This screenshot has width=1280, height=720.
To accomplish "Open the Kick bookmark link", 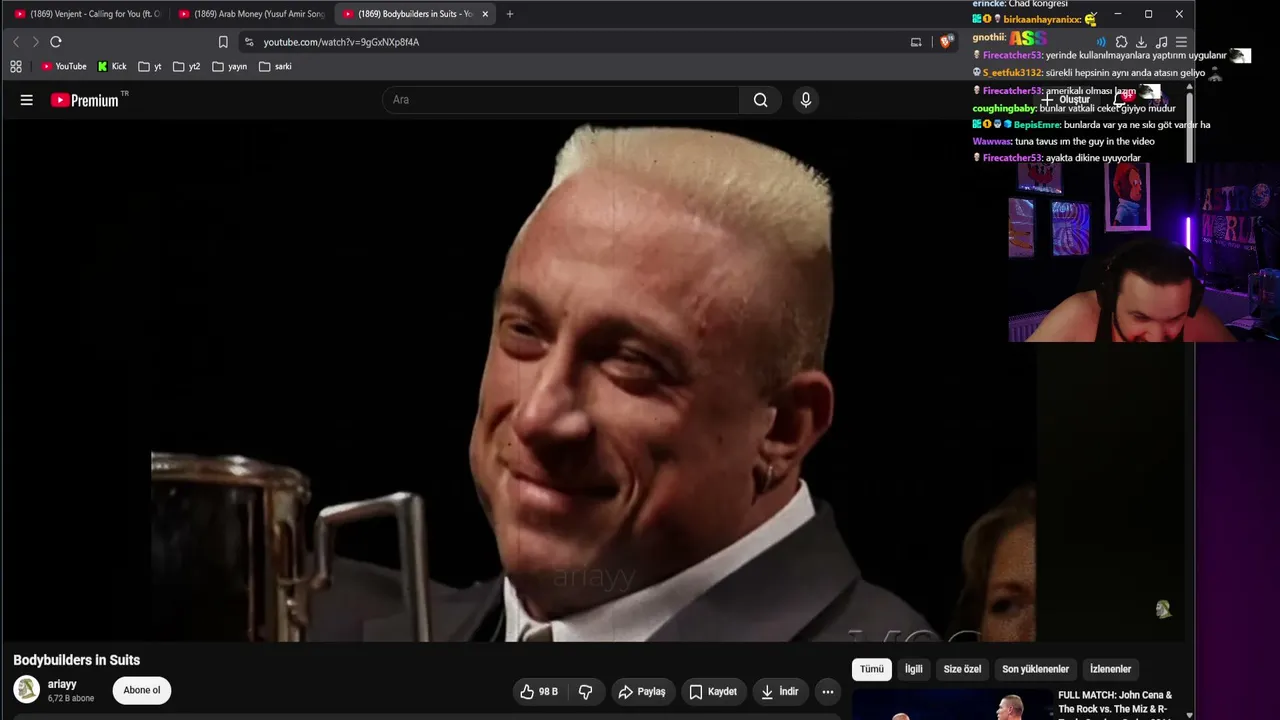I will [x=112, y=67].
